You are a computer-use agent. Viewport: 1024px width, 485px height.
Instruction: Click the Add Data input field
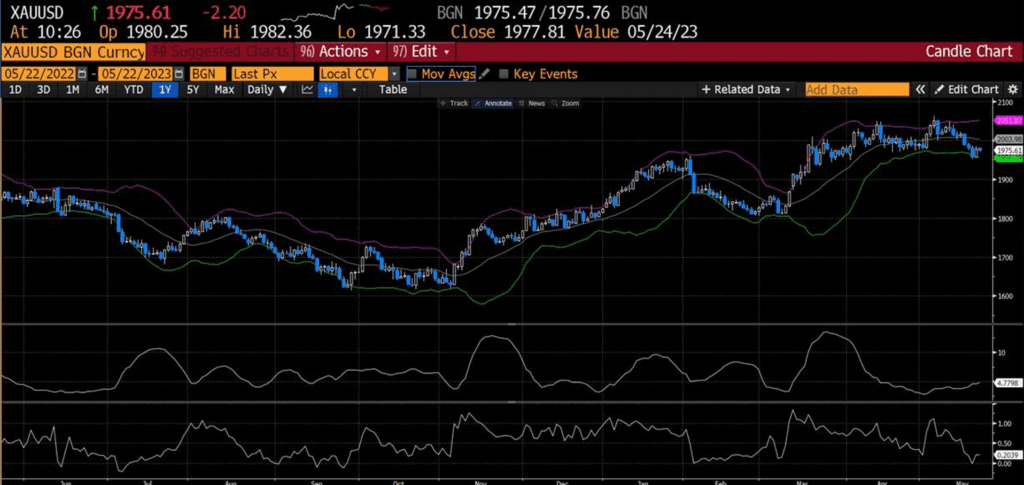[x=857, y=90]
